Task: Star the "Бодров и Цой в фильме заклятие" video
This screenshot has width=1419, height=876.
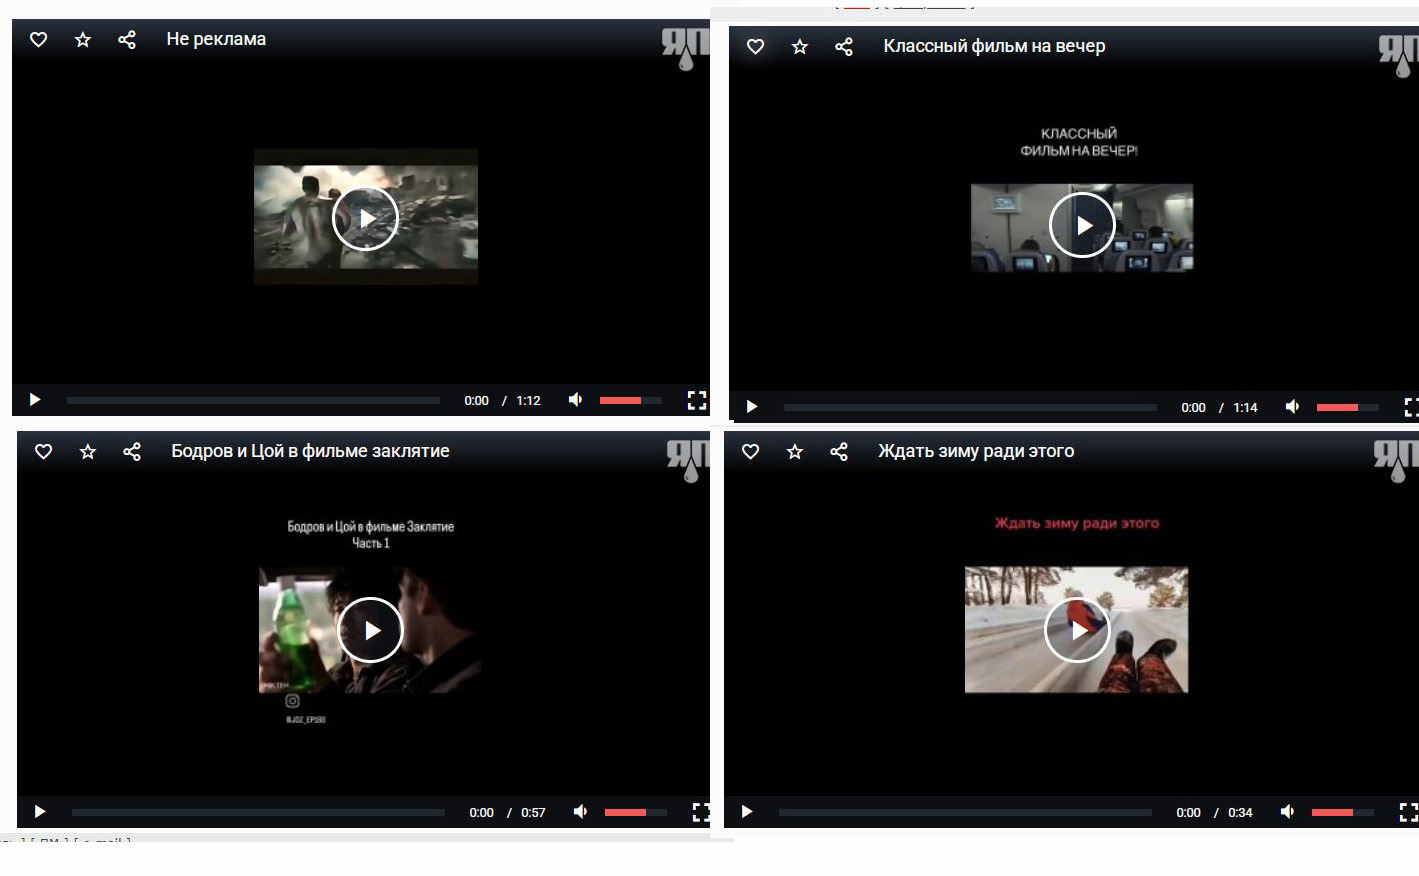Action: (x=88, y=451)
